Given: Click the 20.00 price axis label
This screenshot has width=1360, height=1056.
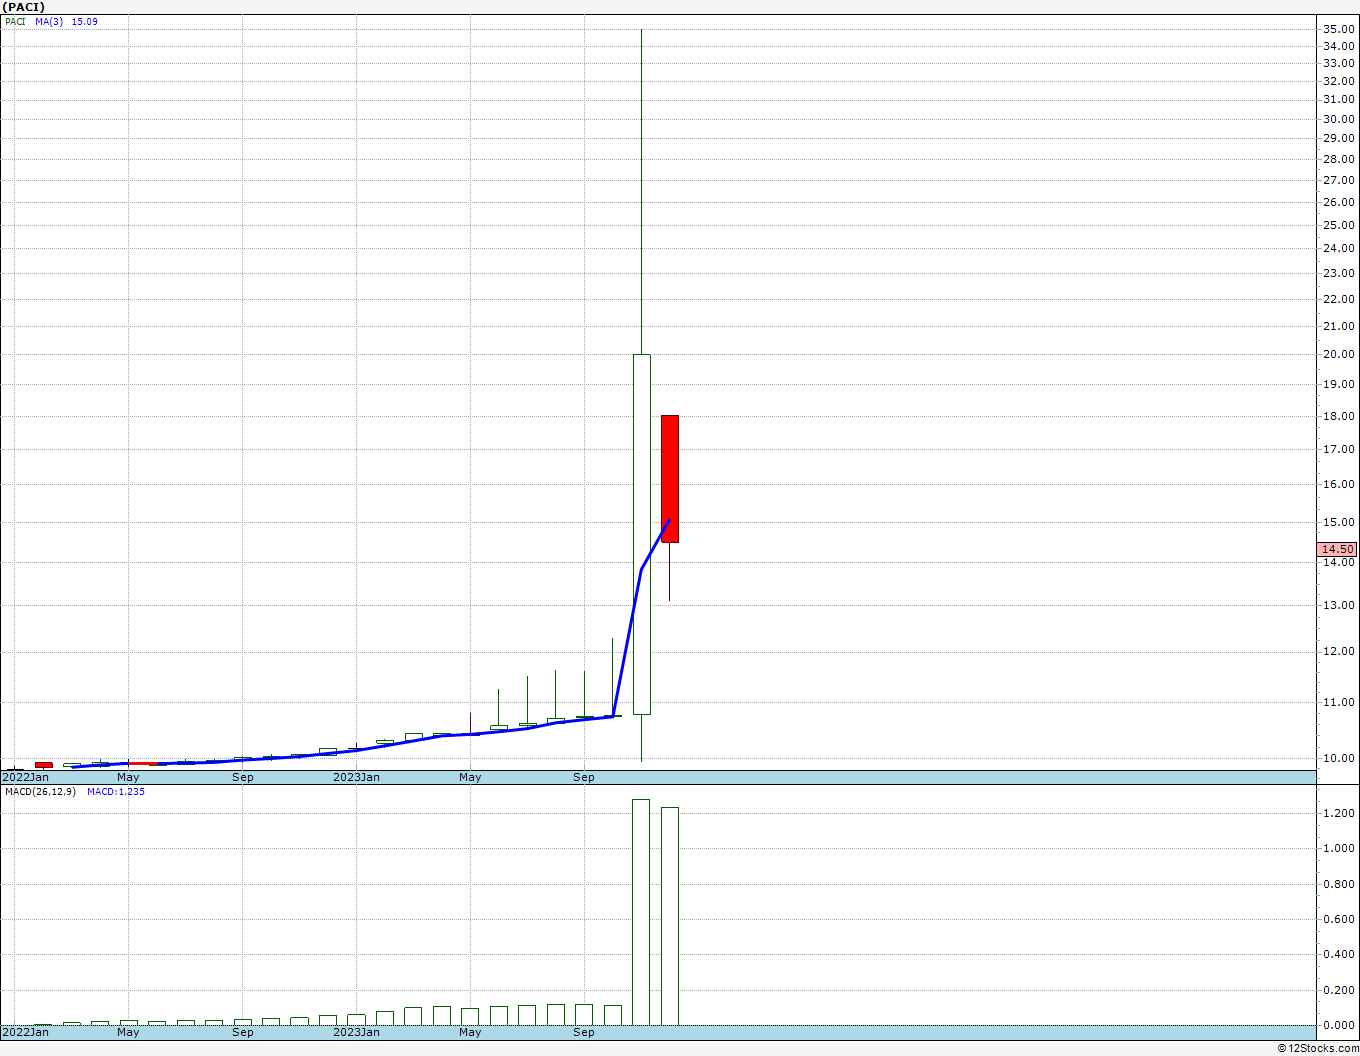Looking at the screenshot, I should pos(1338,354).
